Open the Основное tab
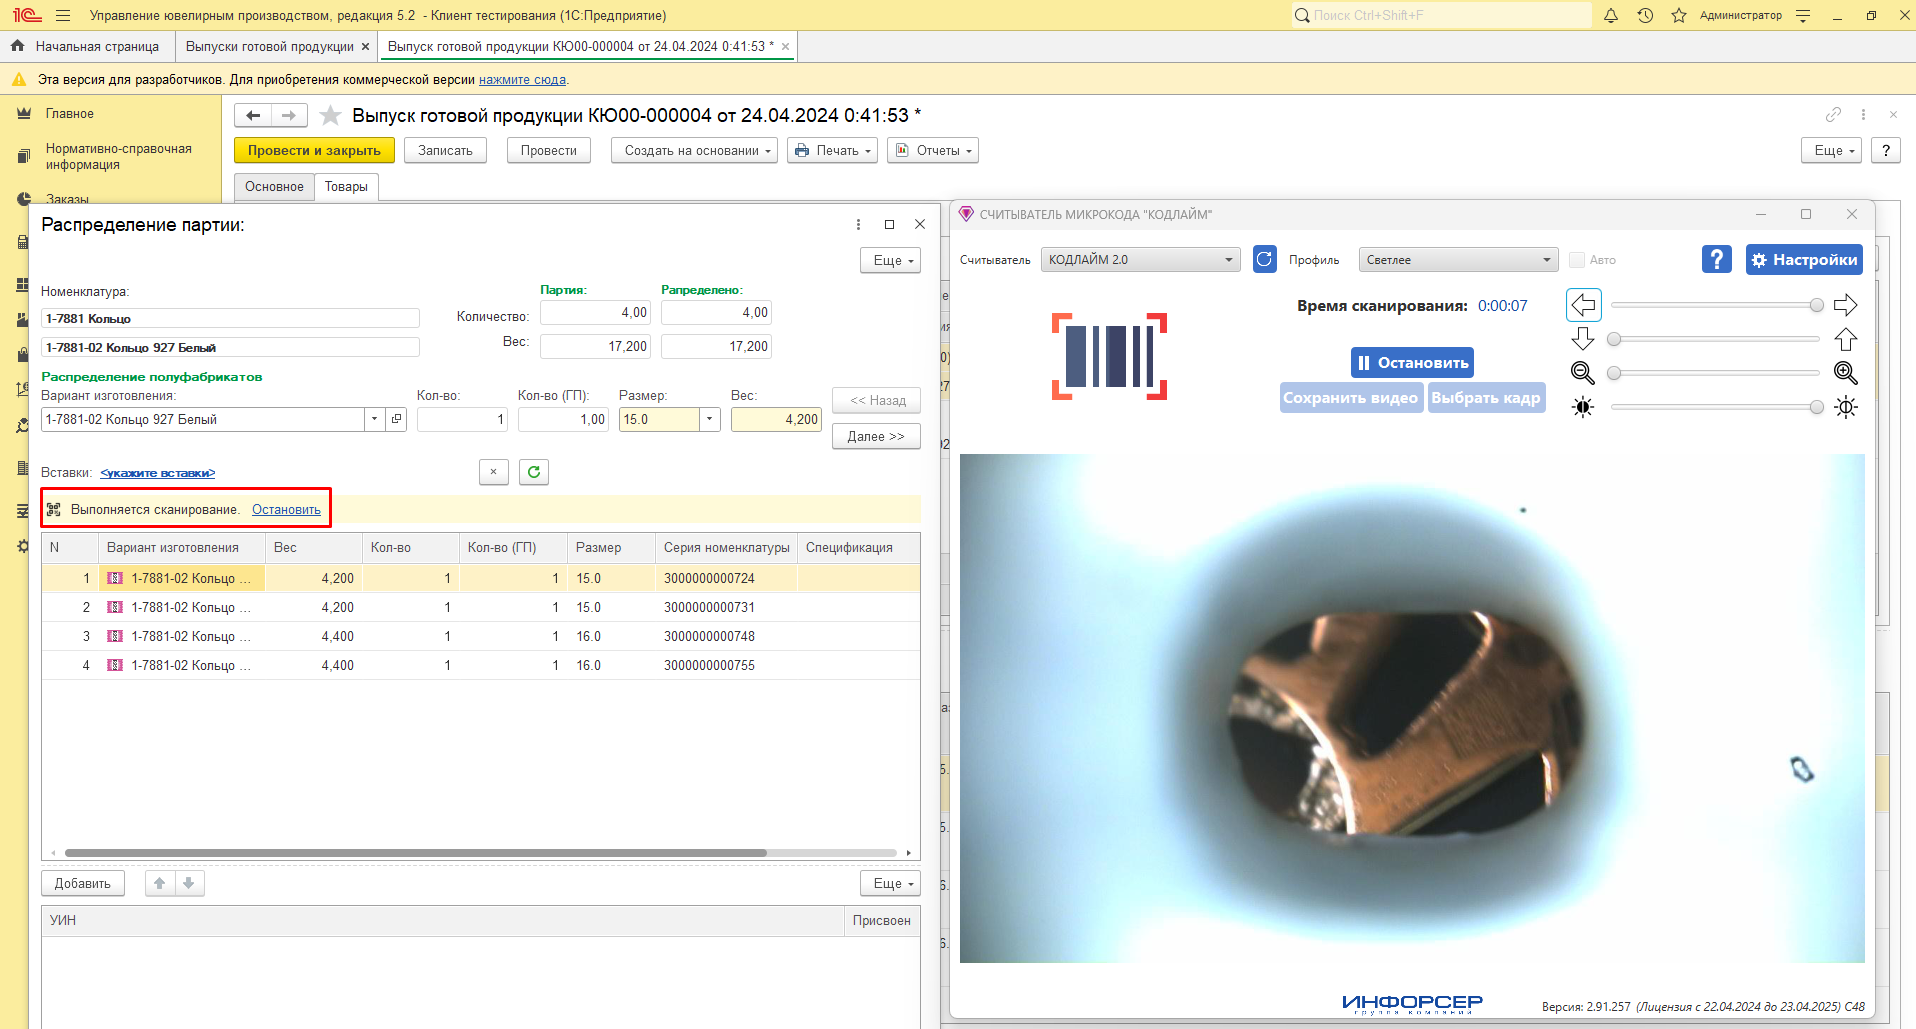The image size is (1916, 1029). point(274,186)
